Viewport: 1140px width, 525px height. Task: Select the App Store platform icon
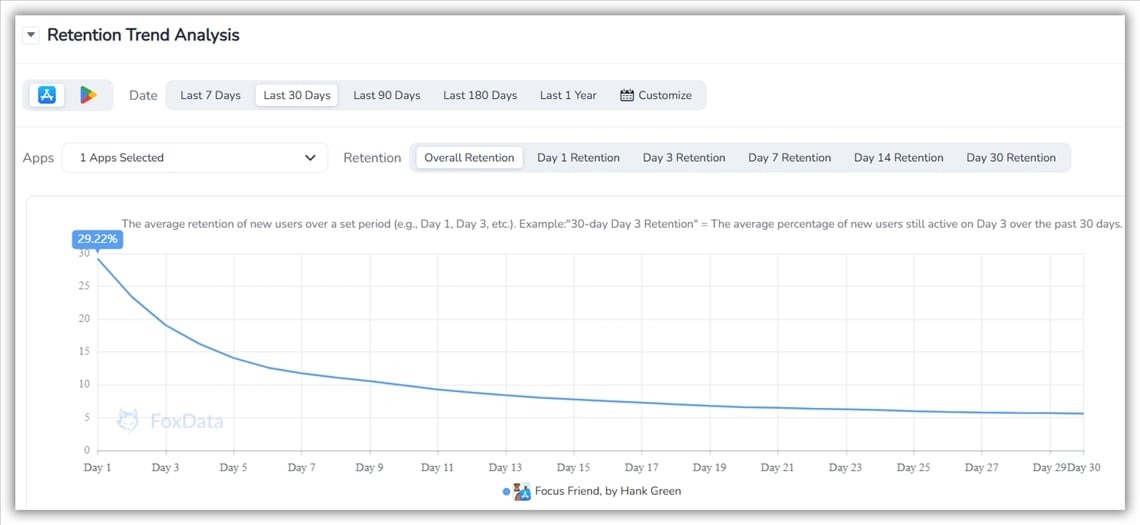tap(46, 95)
